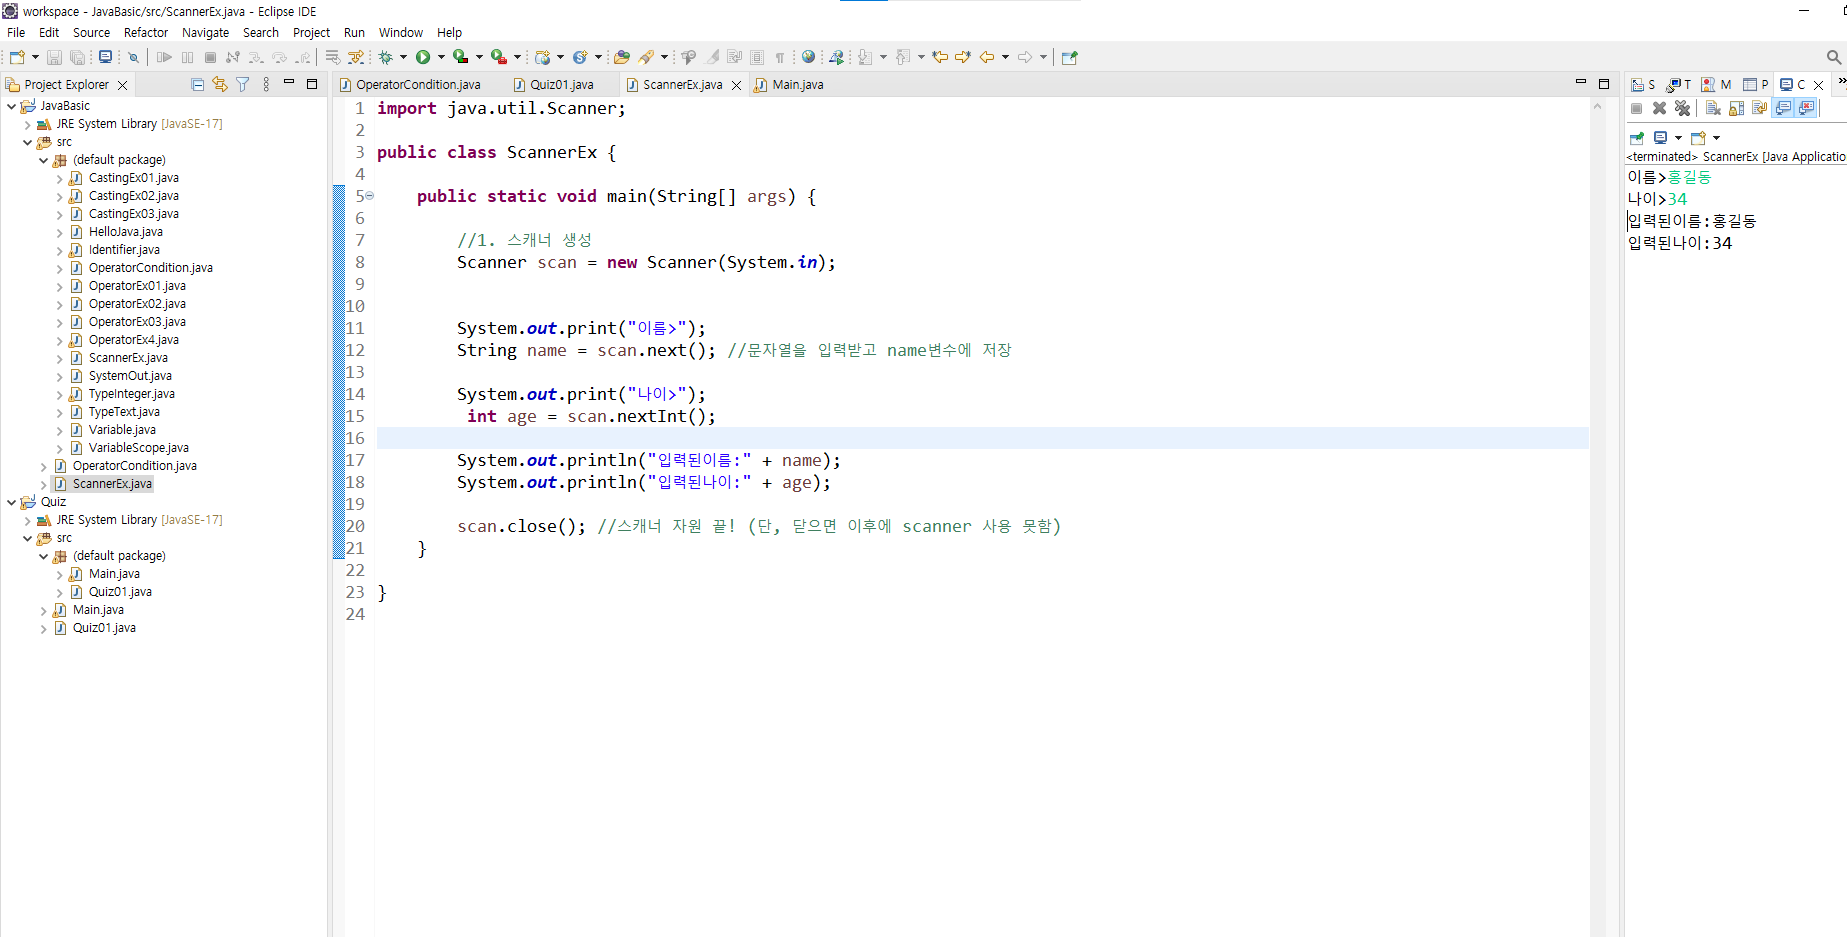The image size is (1847, 937).
Task: Click the Search flashlight toolbar icon
Action: 647,57
